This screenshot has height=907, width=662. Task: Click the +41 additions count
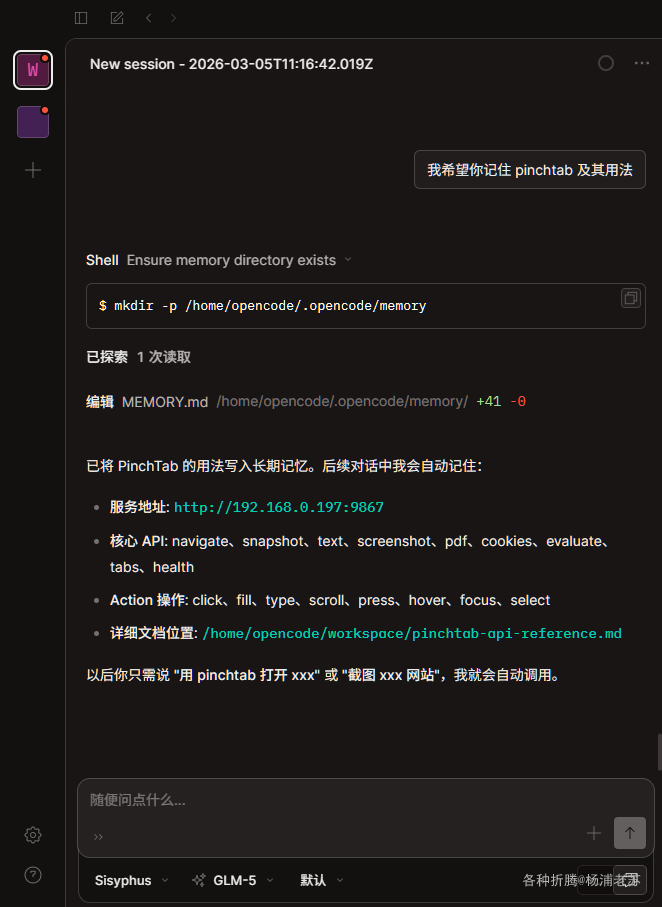point(488,401)
